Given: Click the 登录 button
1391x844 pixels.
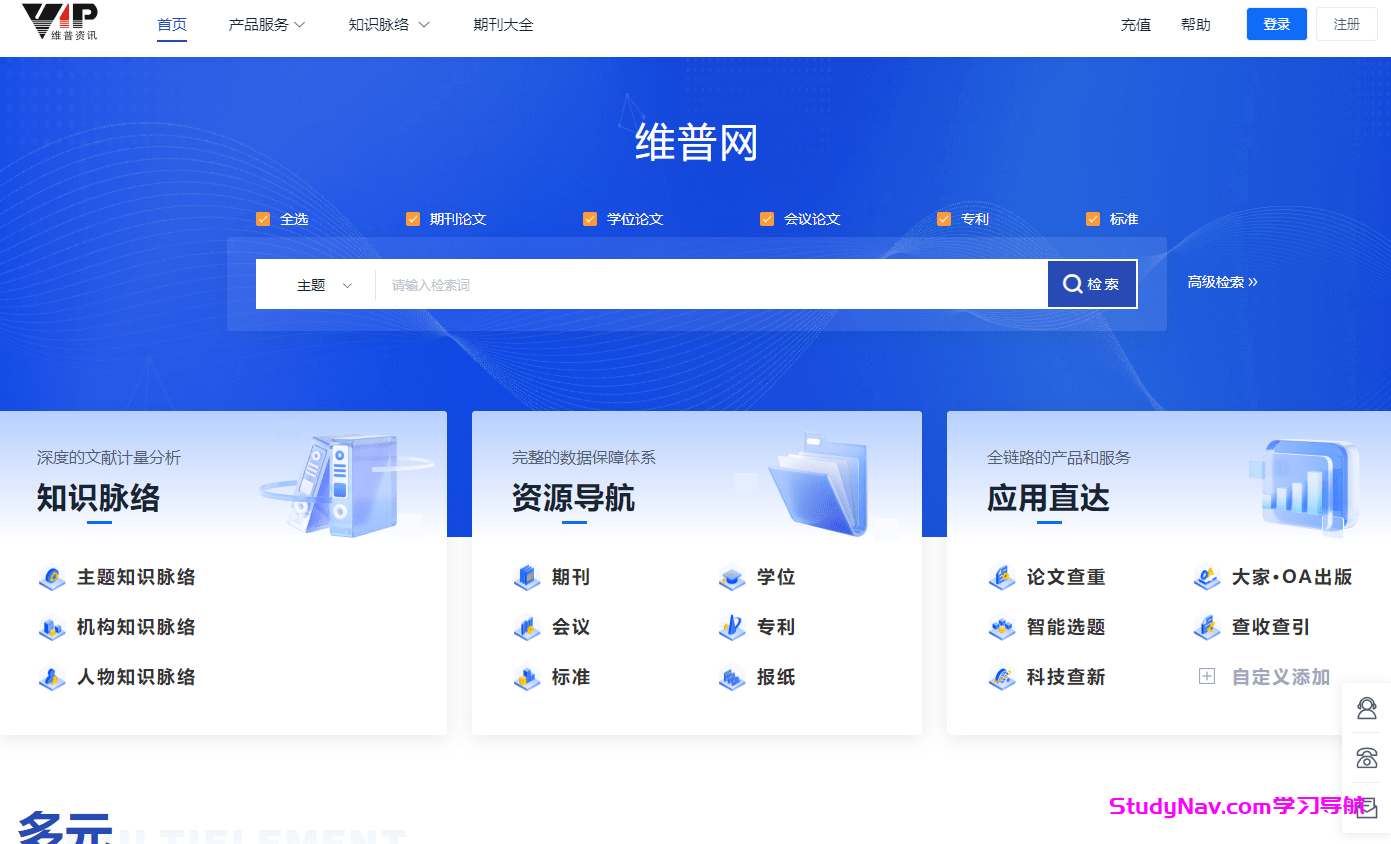Looking at the screenshot, I should tap(1277, 24).
